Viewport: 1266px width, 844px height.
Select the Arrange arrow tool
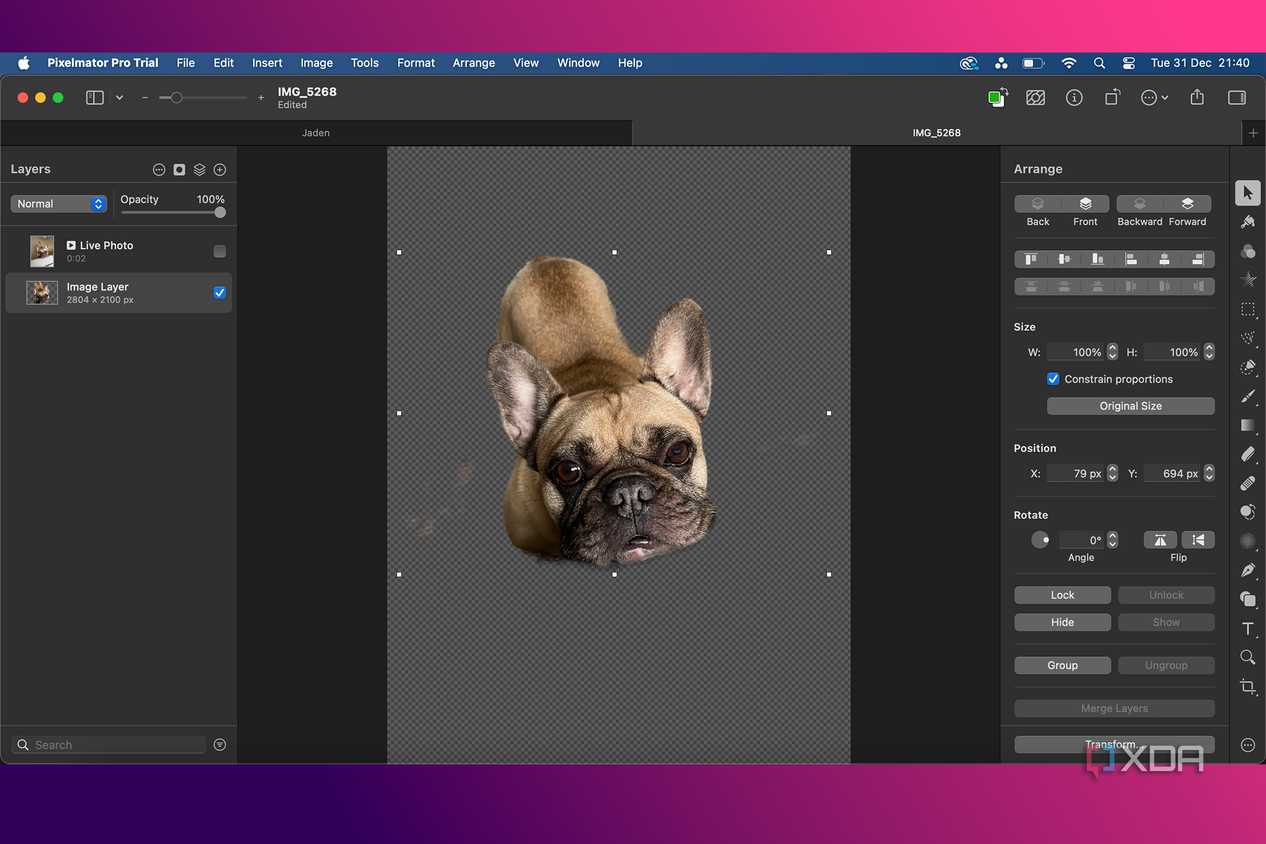coord(1247,193)
